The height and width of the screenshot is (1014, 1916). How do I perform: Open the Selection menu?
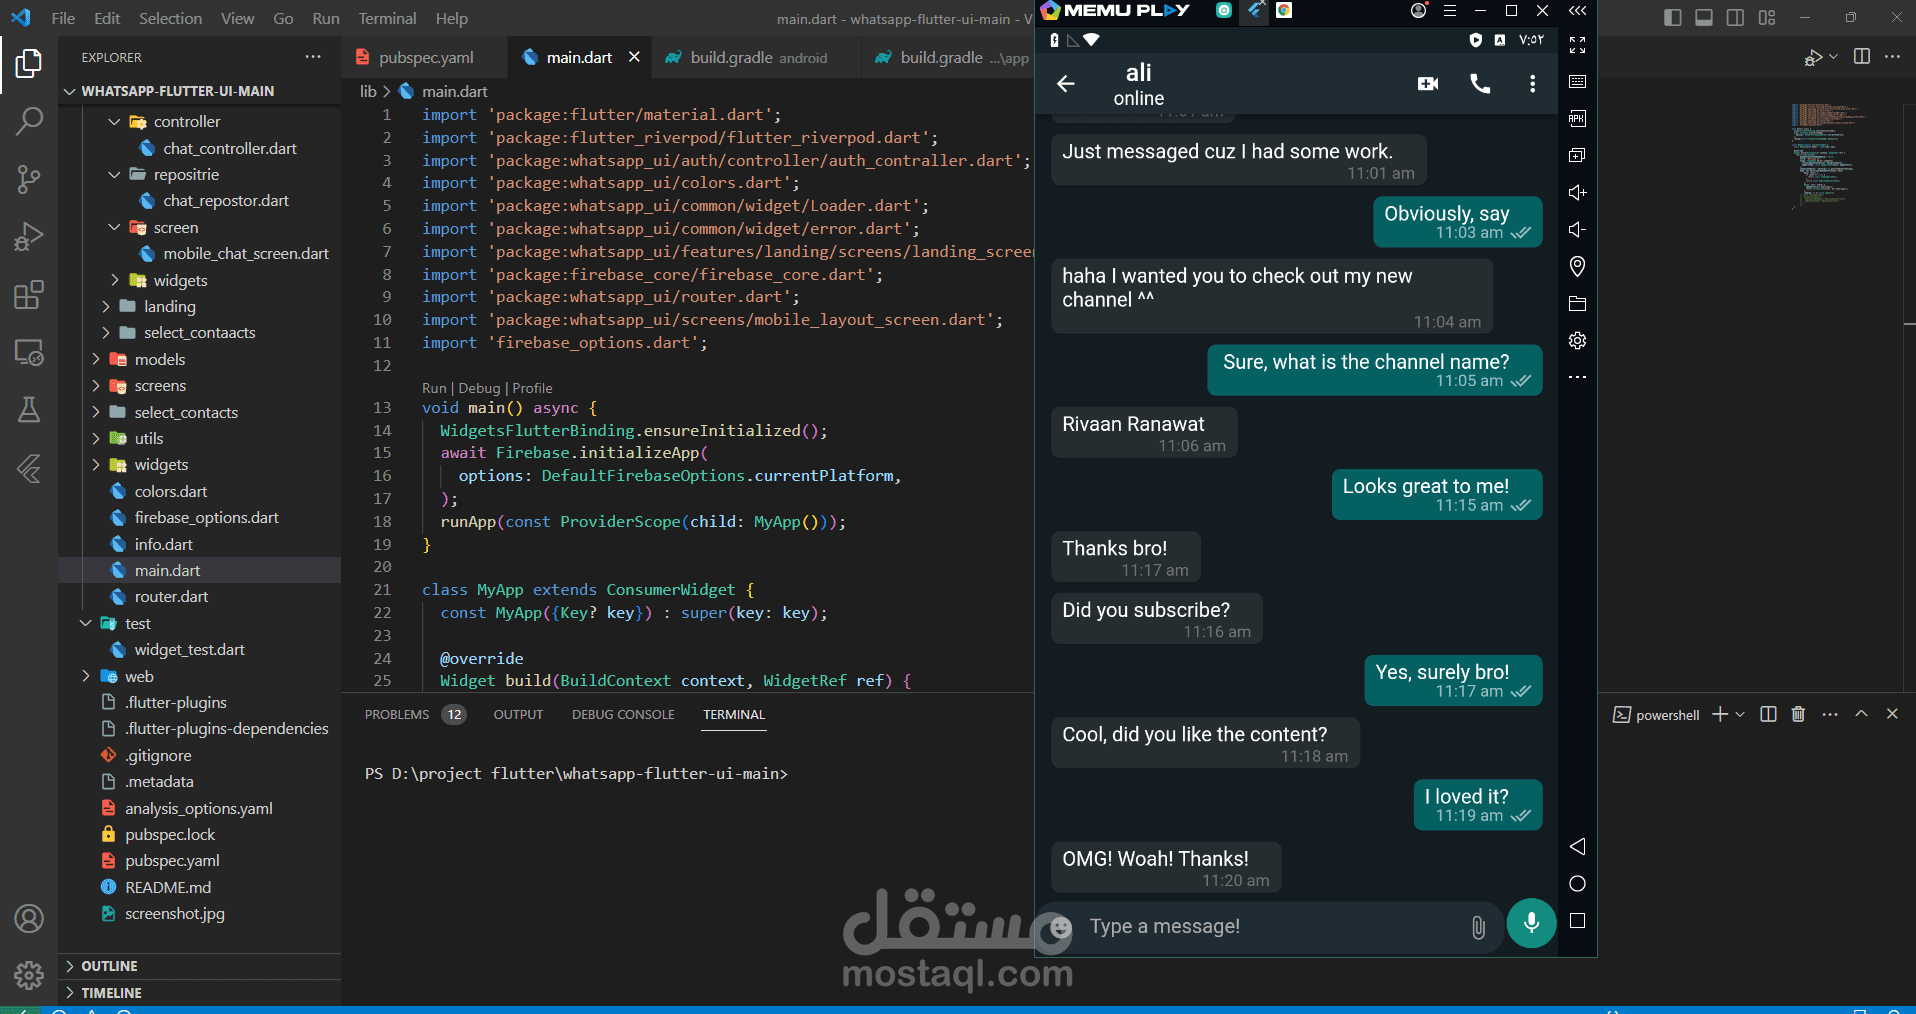pos(170,18)
